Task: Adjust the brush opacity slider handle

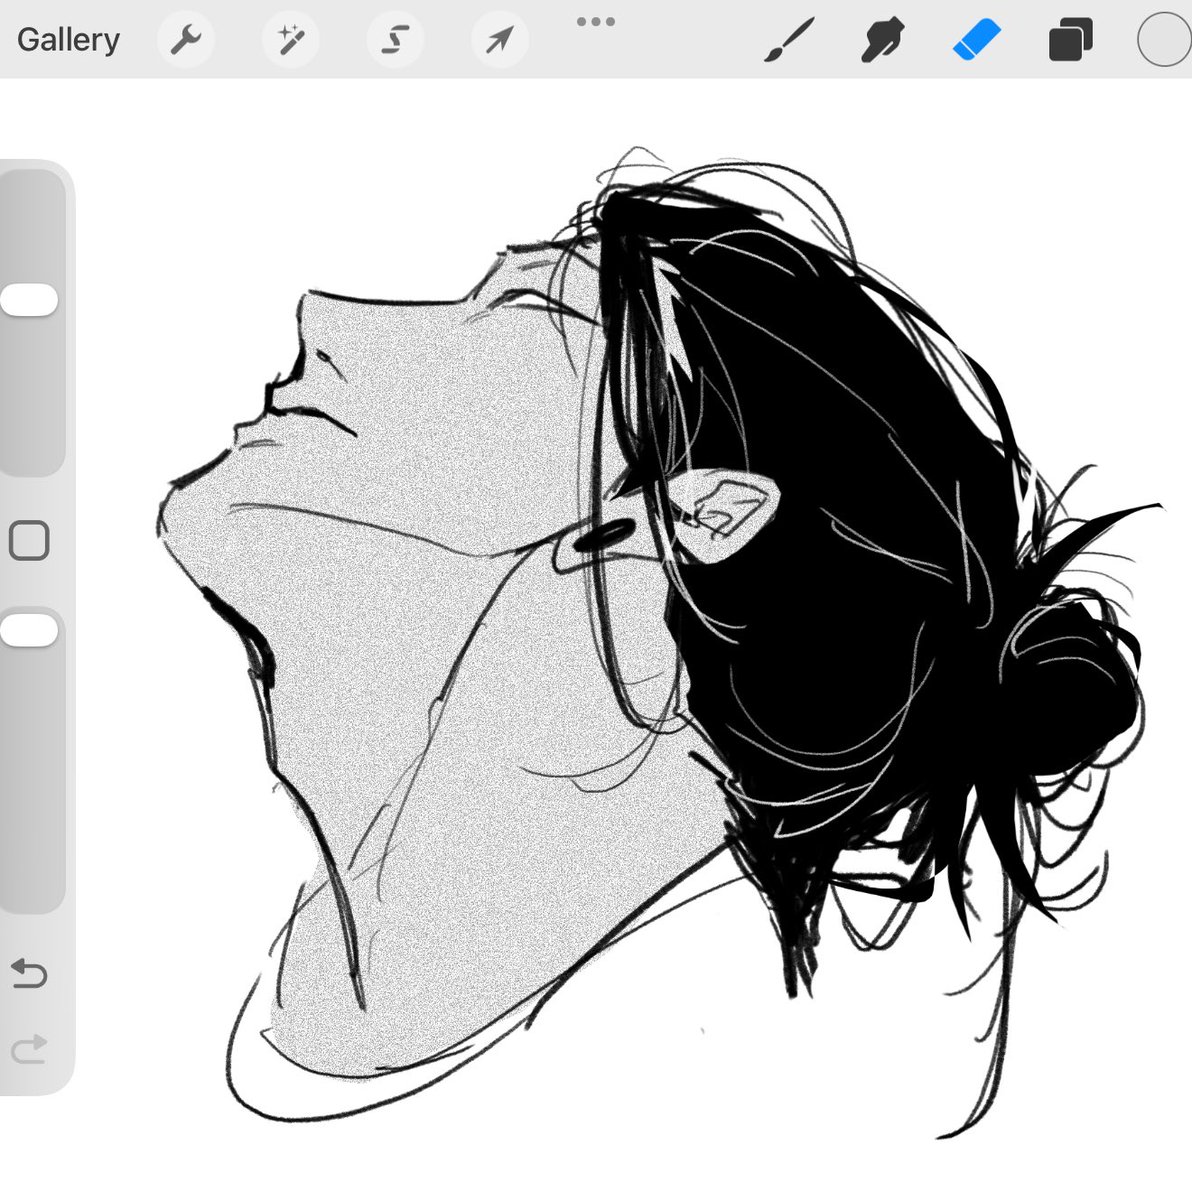Action: [29, 630]
